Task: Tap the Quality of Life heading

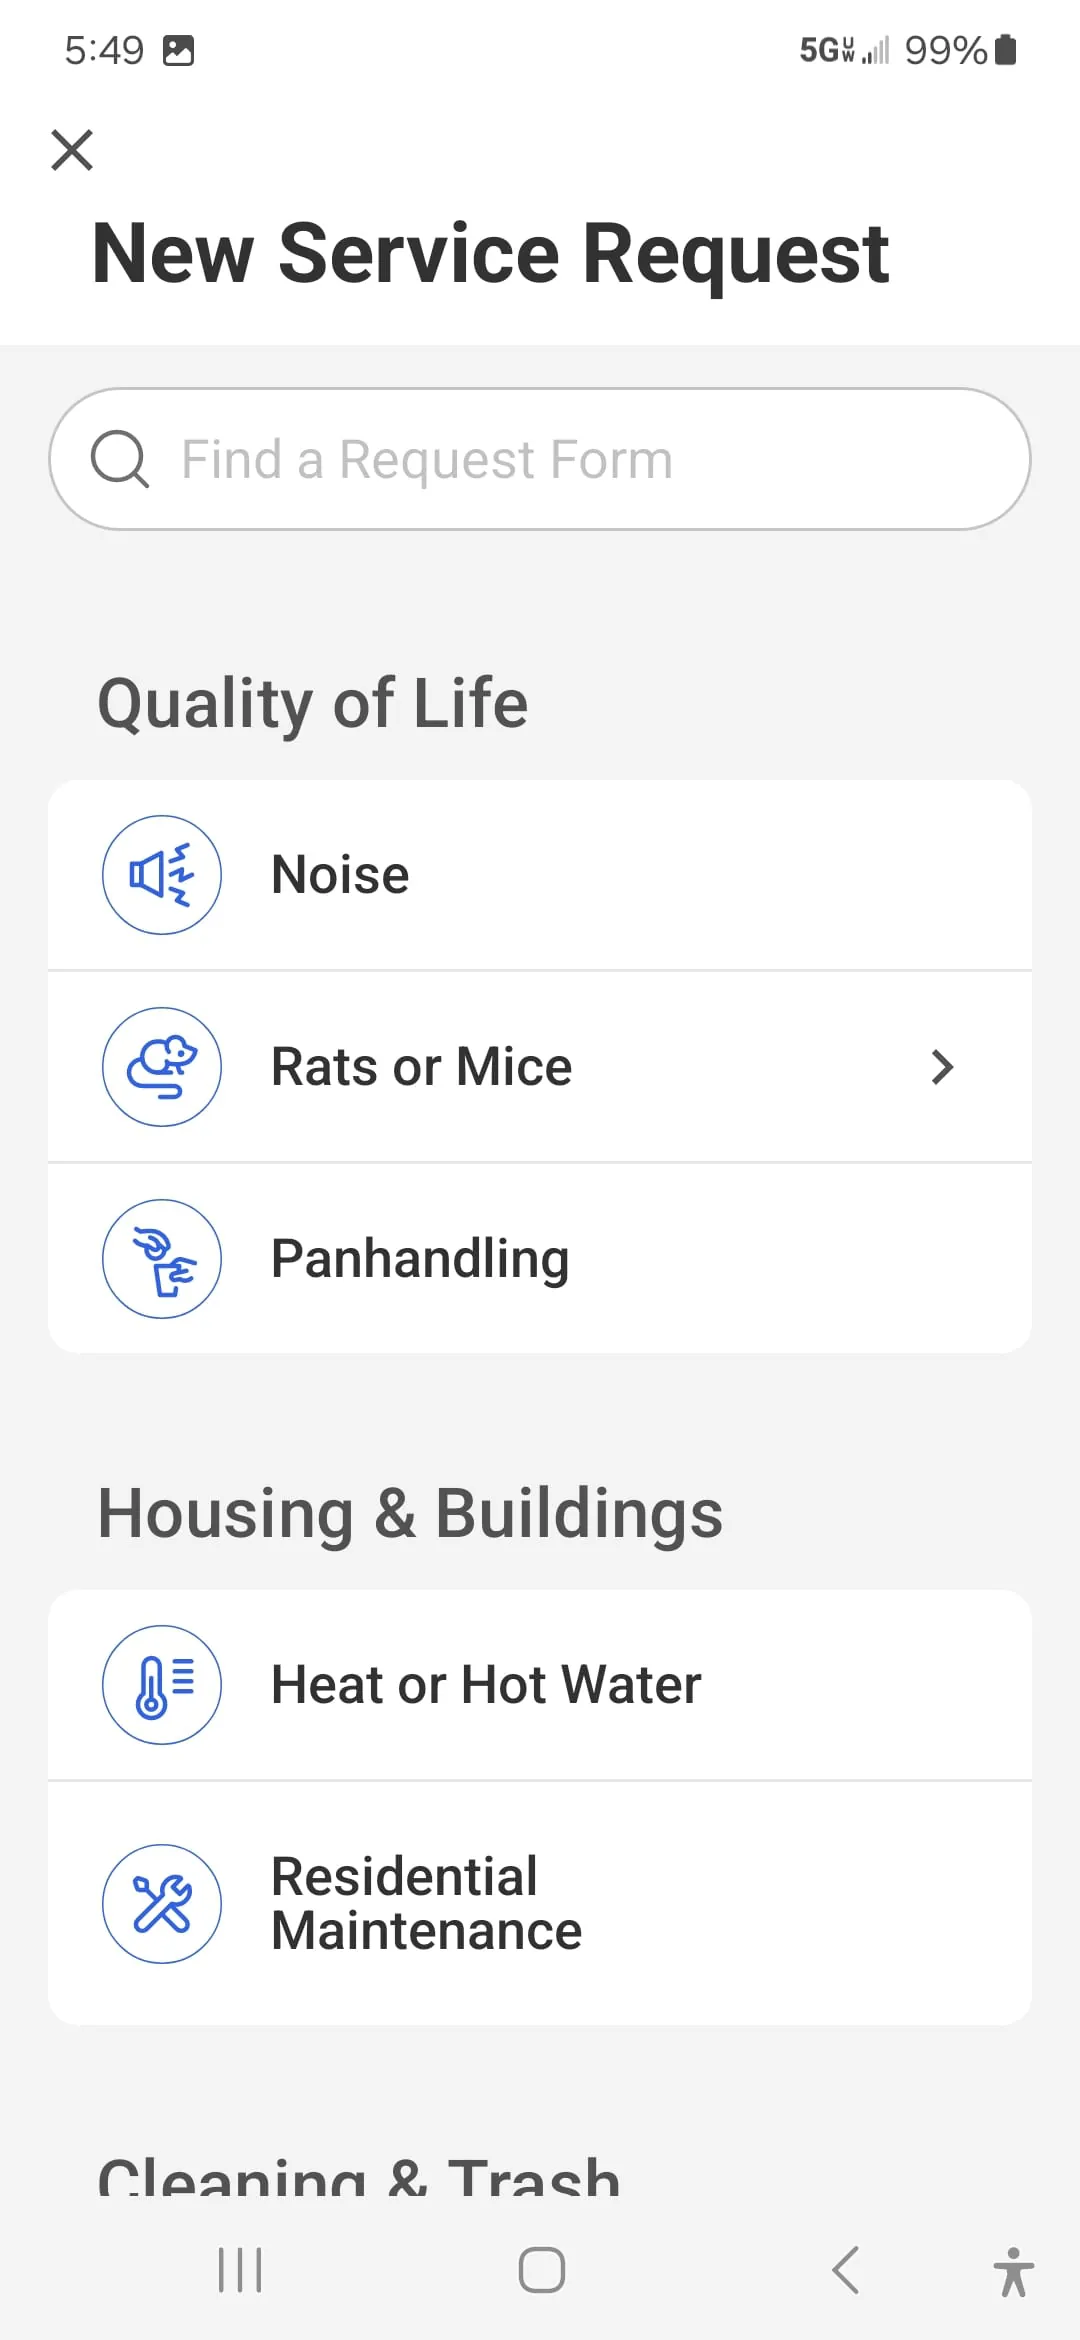Action: click(x=312, y=703)
